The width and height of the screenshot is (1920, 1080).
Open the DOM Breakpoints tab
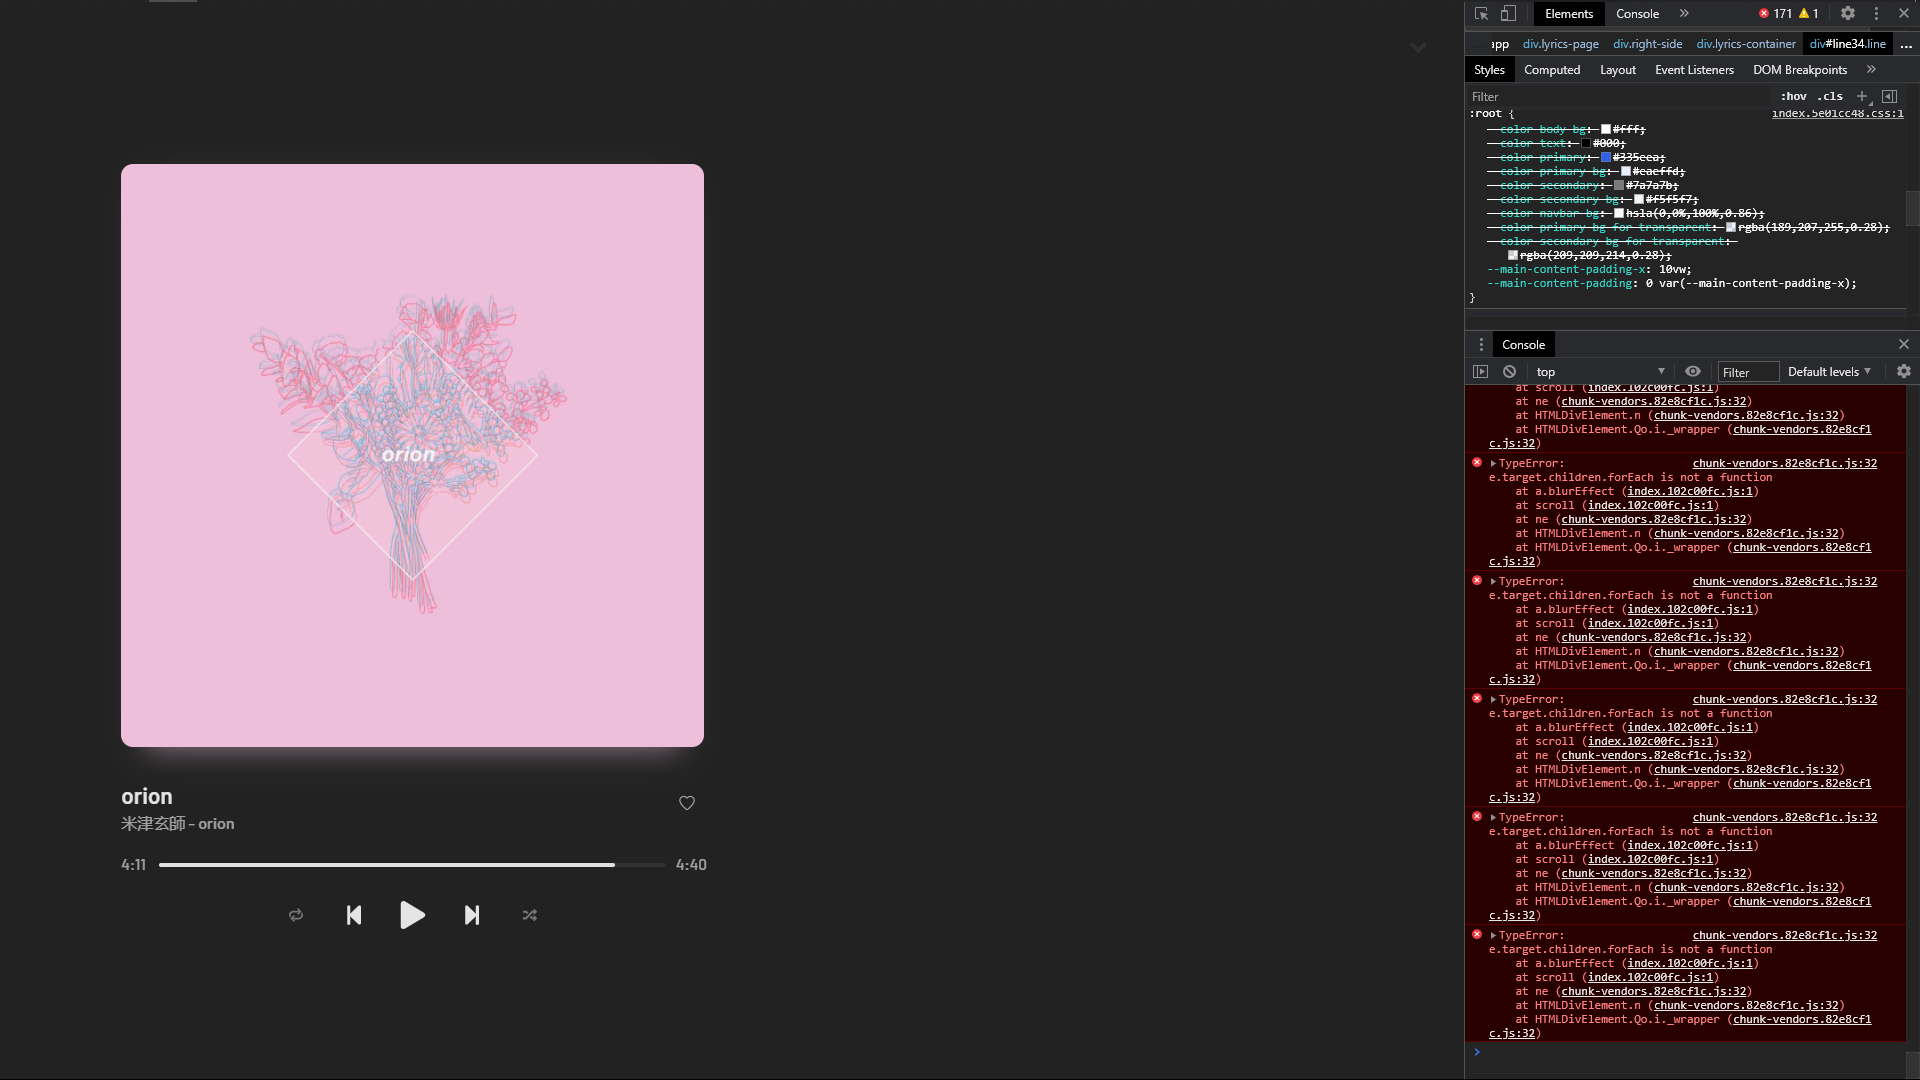1799,70
